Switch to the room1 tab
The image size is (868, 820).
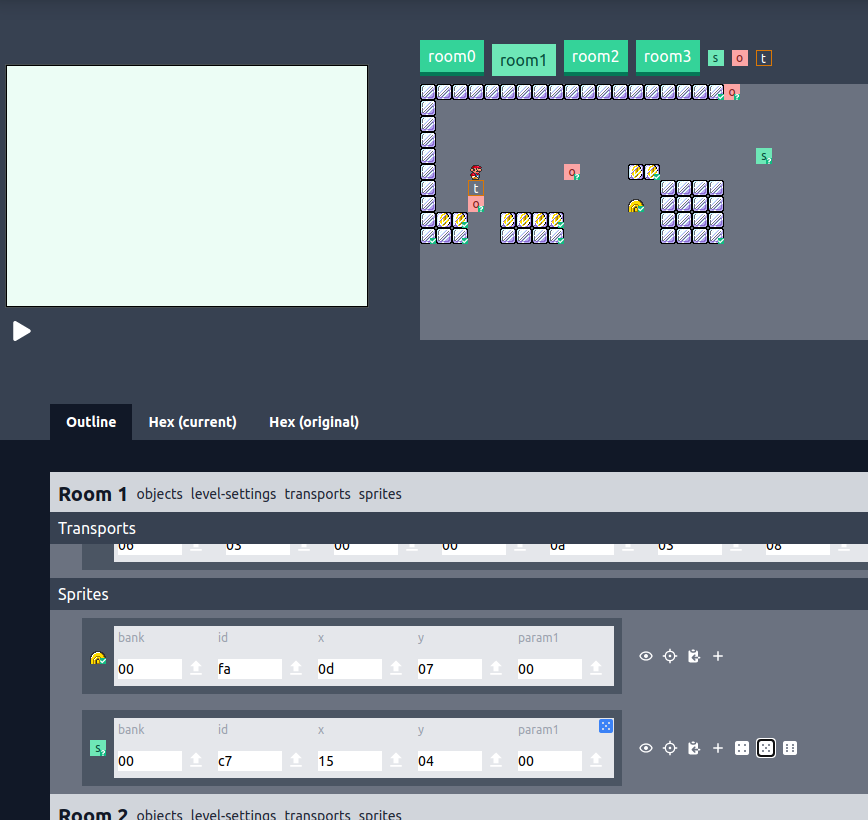[x=524, y=60]
